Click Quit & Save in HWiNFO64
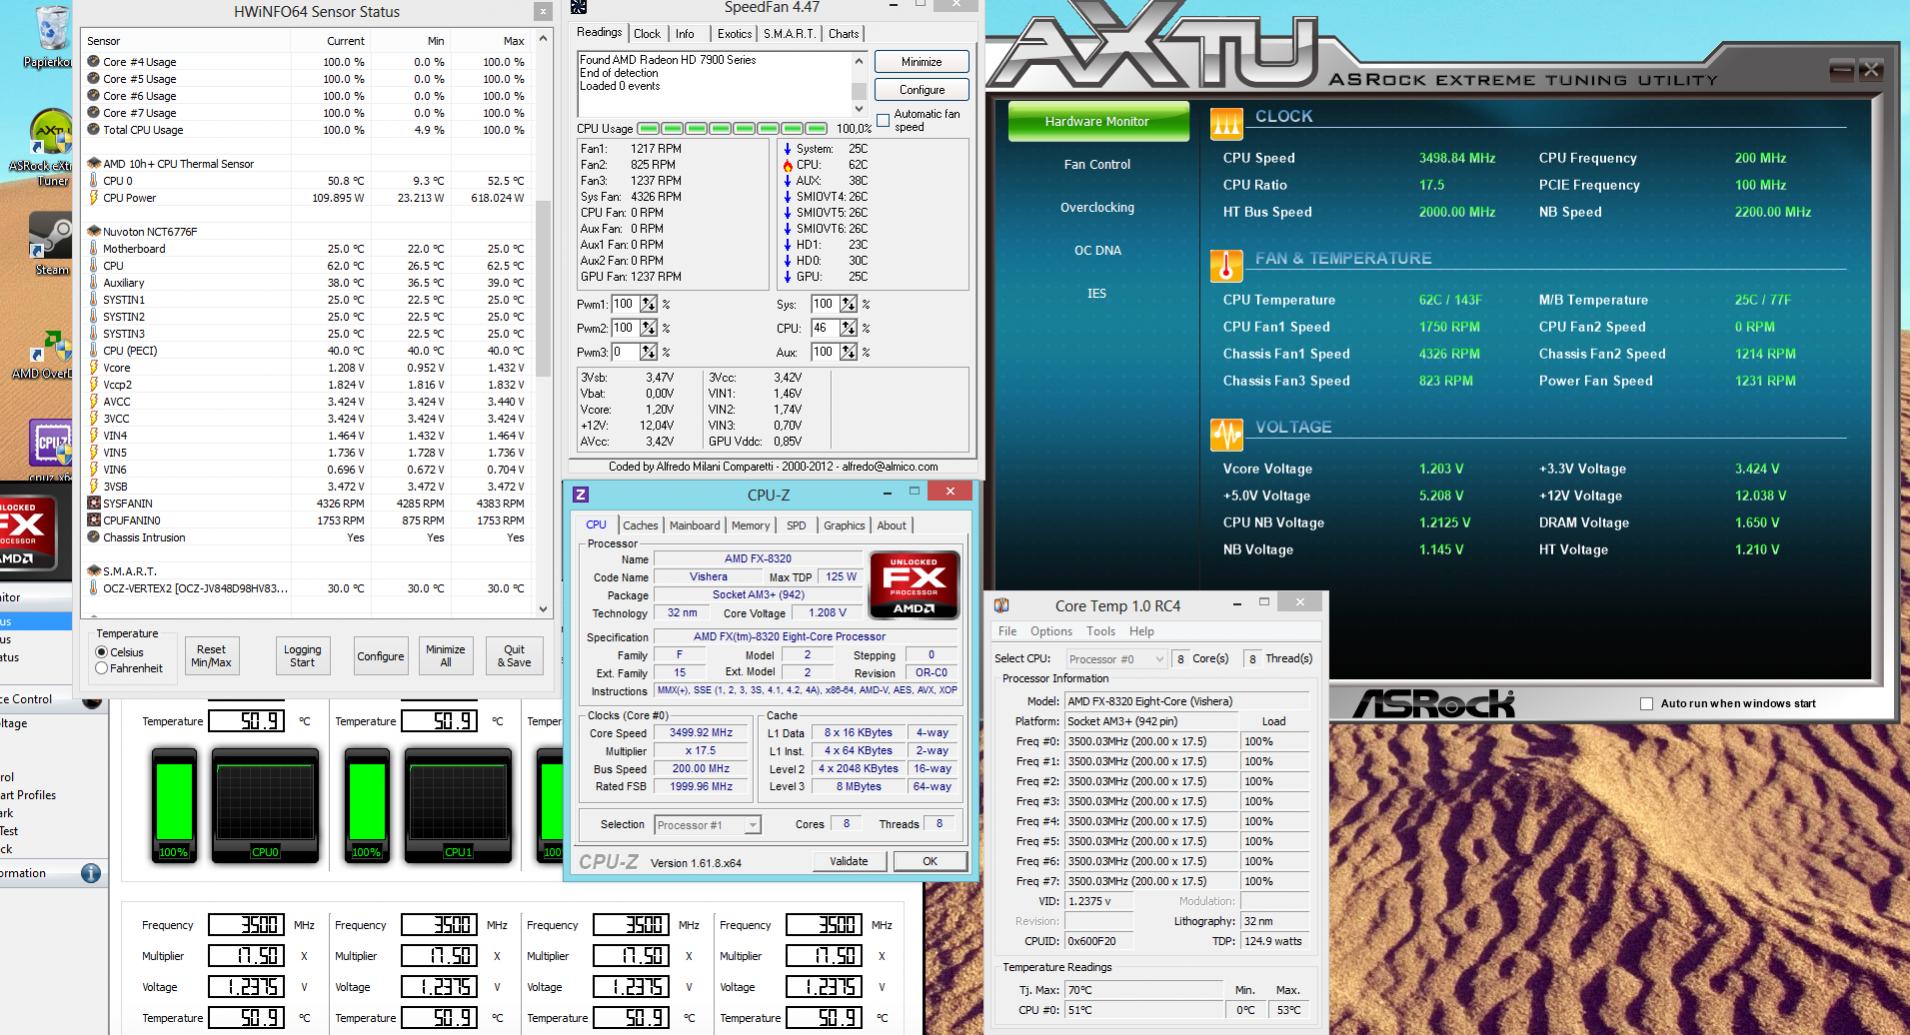Screen dimensions: 1910x1035 pos(514,656)
